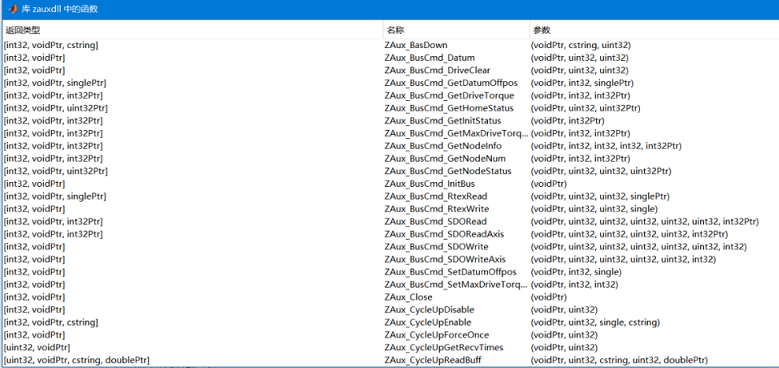Select the ZAux_BusCmd_SDOWriteAxis function name
779x368 pixels.
point(445,259)
